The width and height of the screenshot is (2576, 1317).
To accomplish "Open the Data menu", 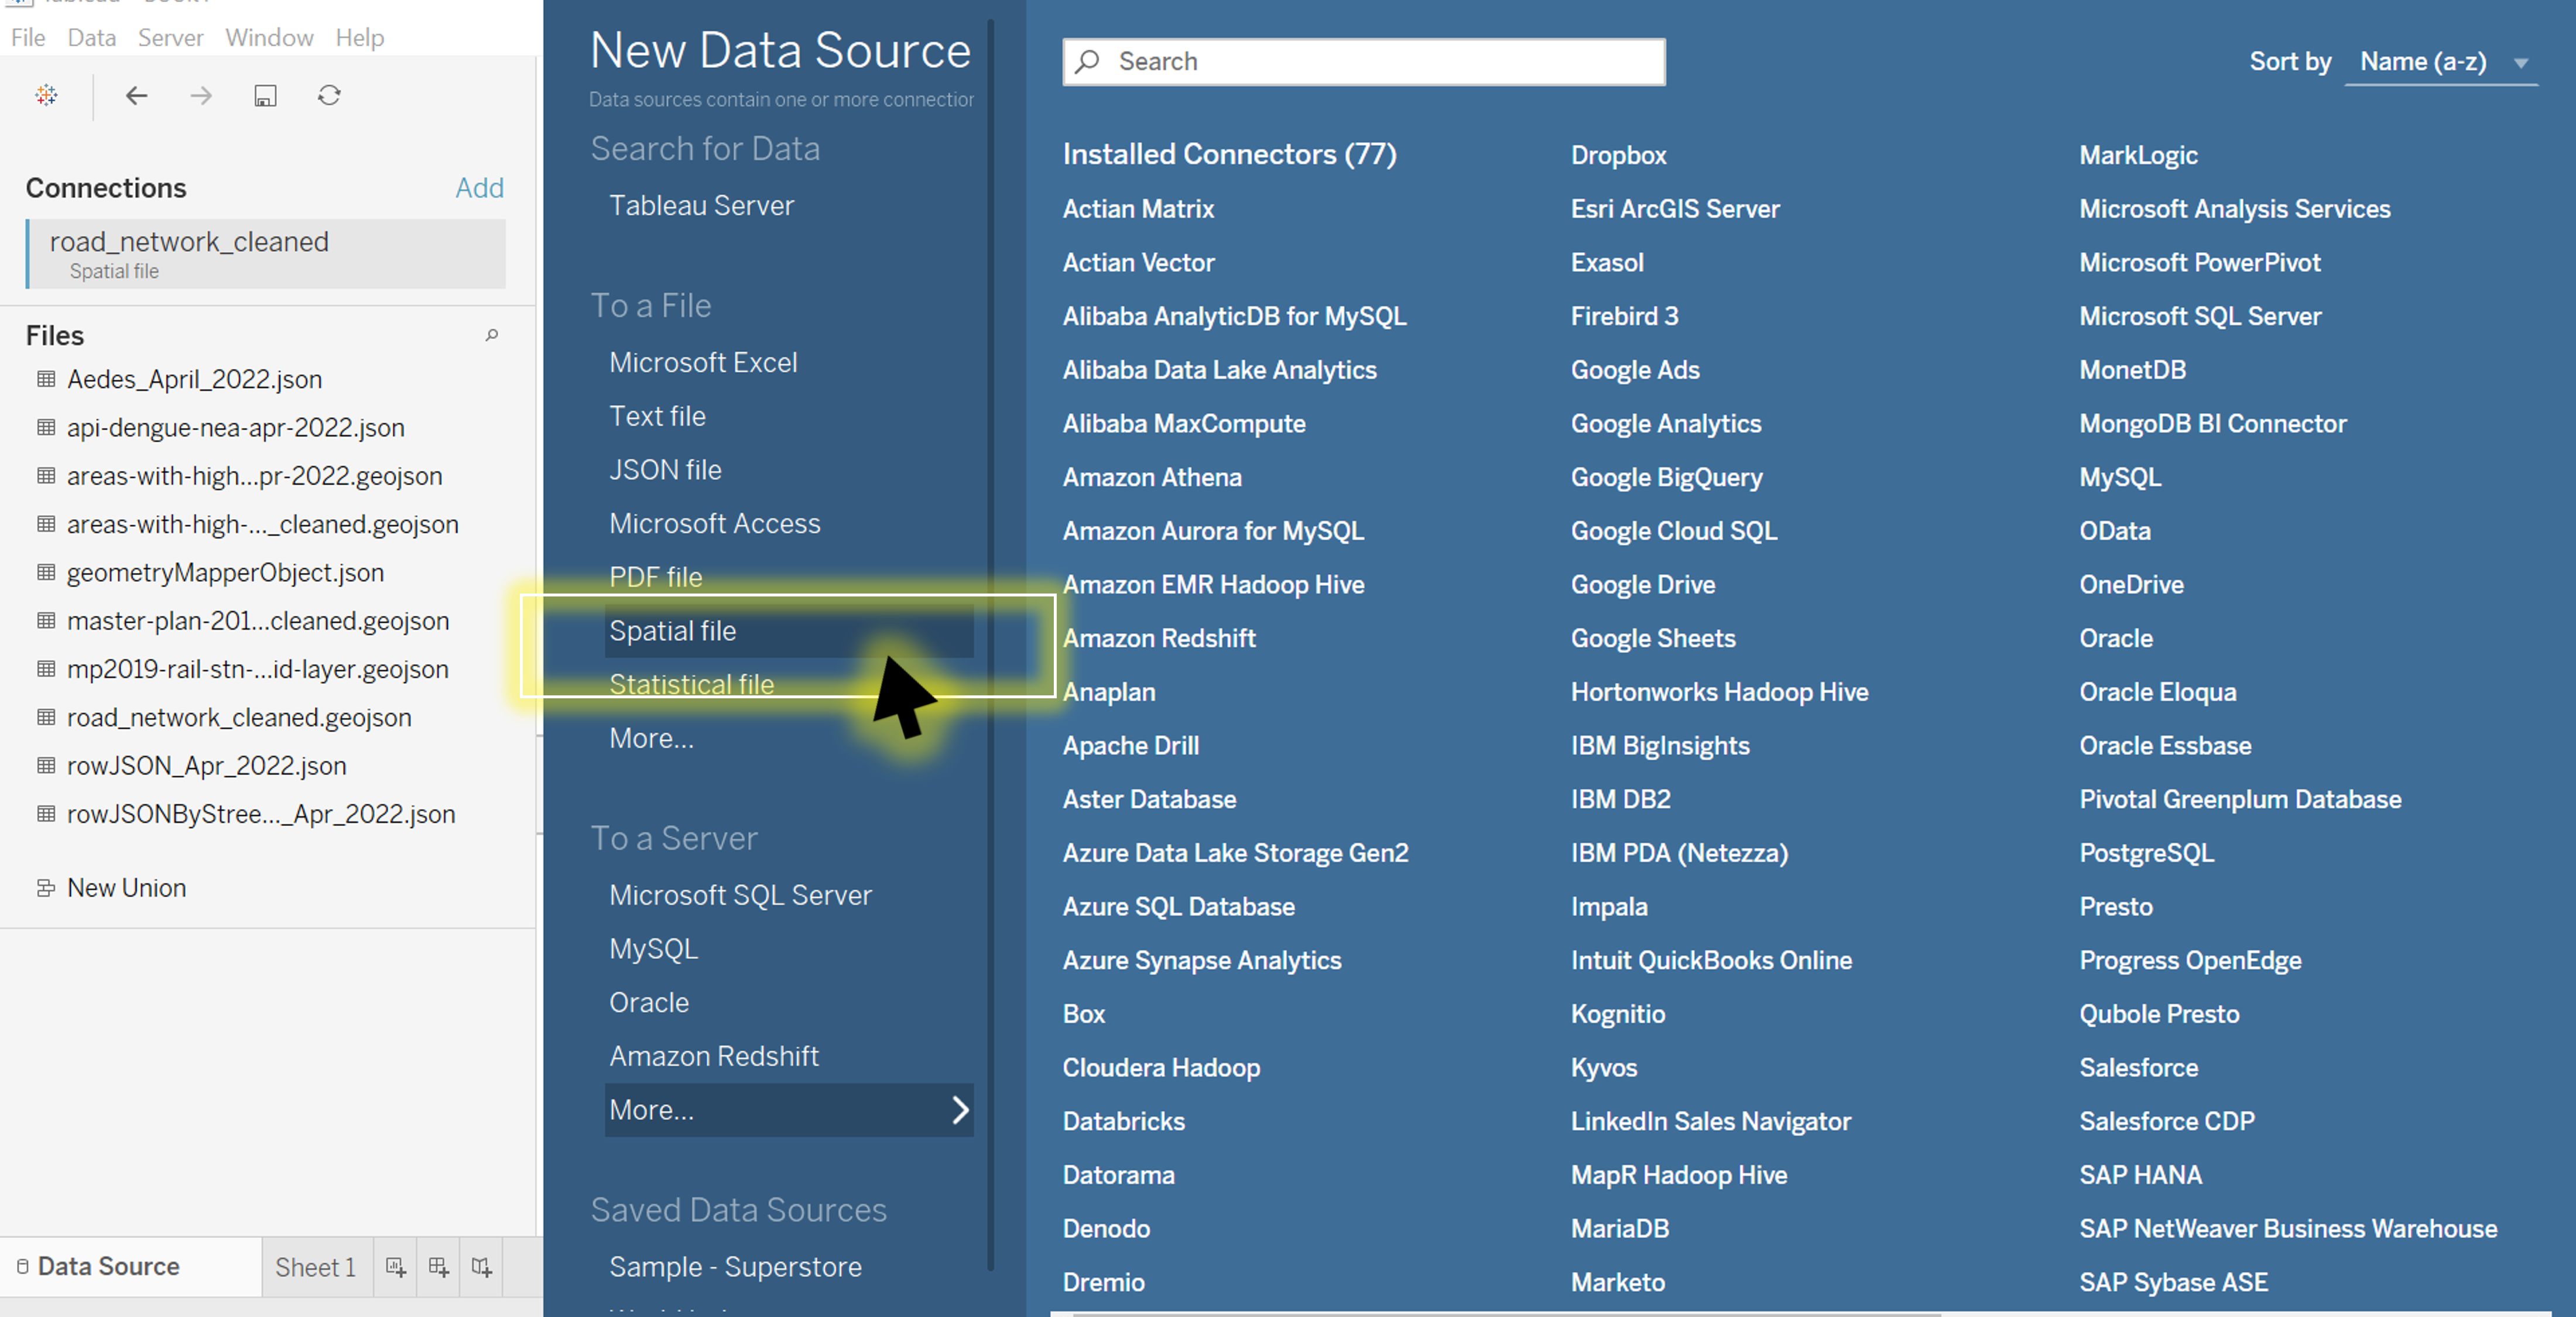I will coord(91,37).
